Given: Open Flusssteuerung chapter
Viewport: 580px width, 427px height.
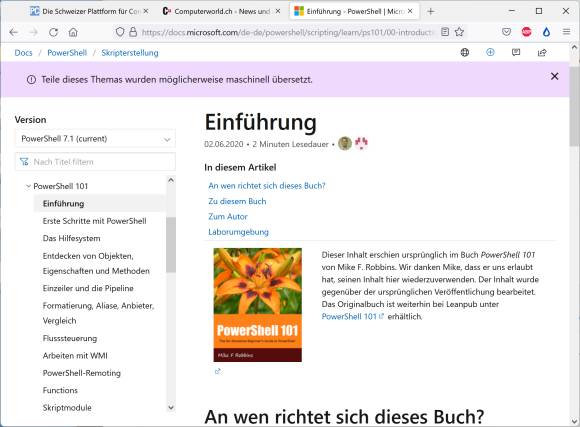Looking at the screenshot, I should 70,338.
